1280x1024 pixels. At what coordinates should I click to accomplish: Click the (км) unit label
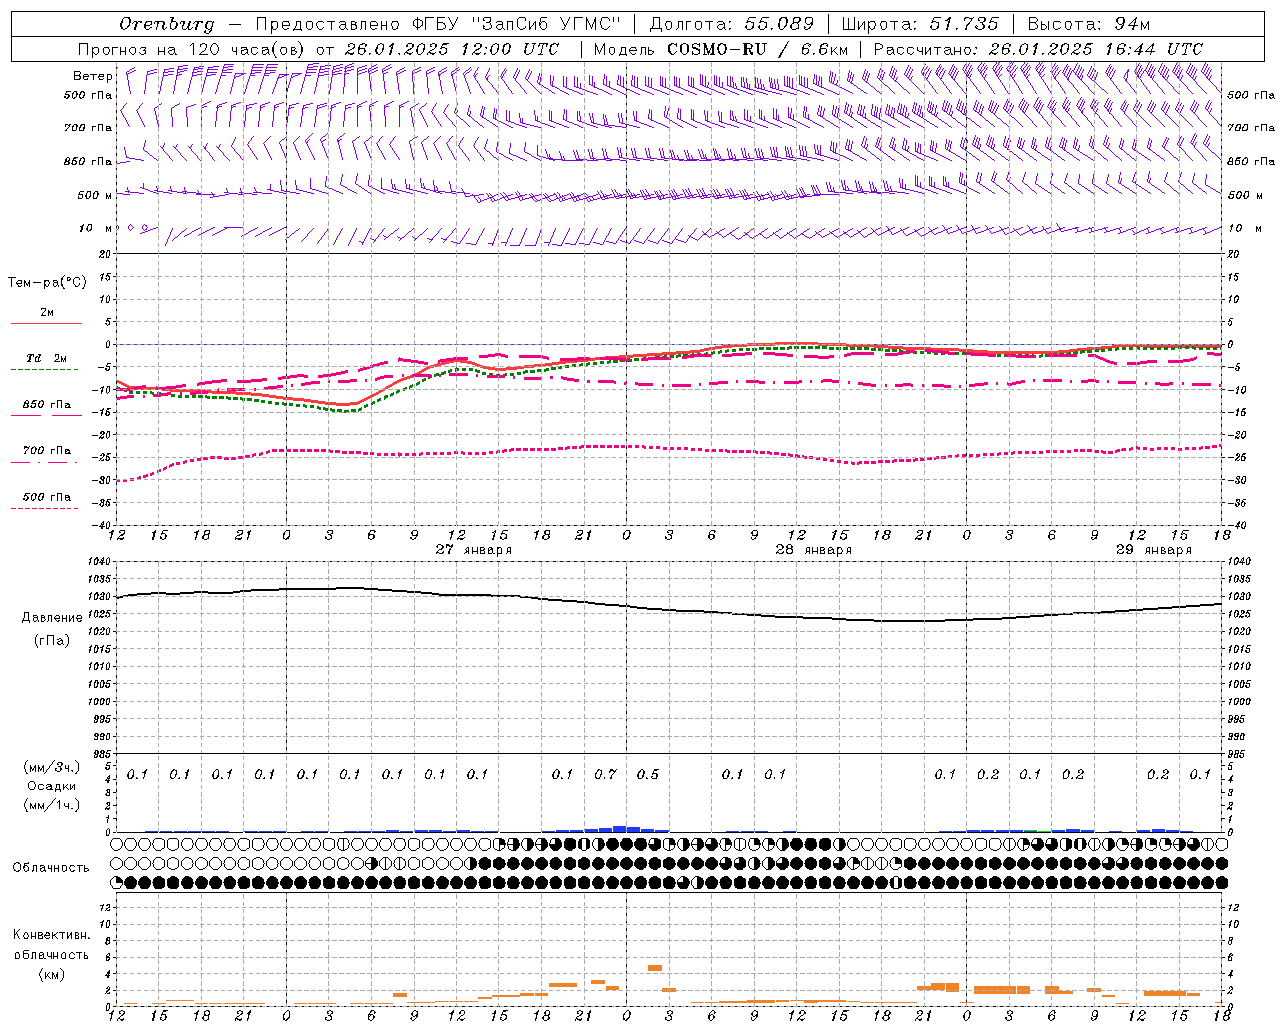point(51,974)
